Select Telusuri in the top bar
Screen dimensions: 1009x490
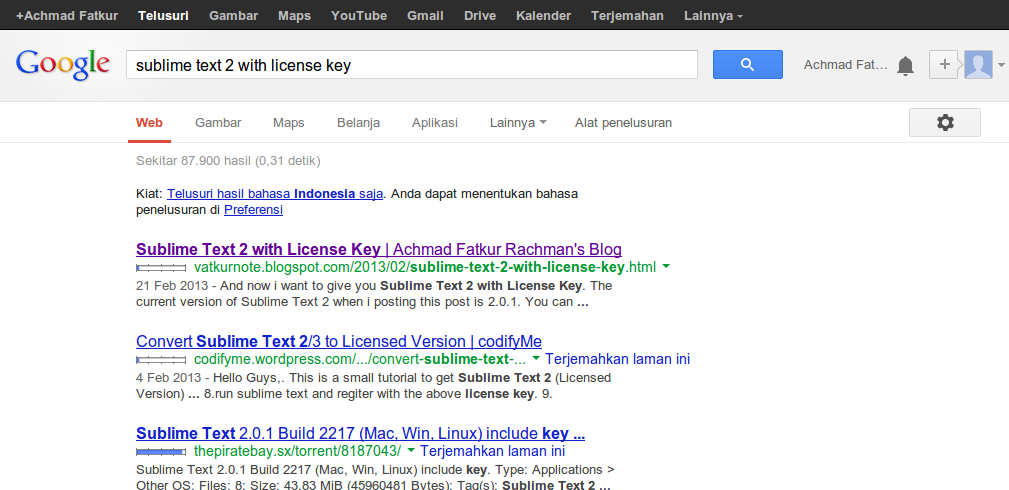163,15
